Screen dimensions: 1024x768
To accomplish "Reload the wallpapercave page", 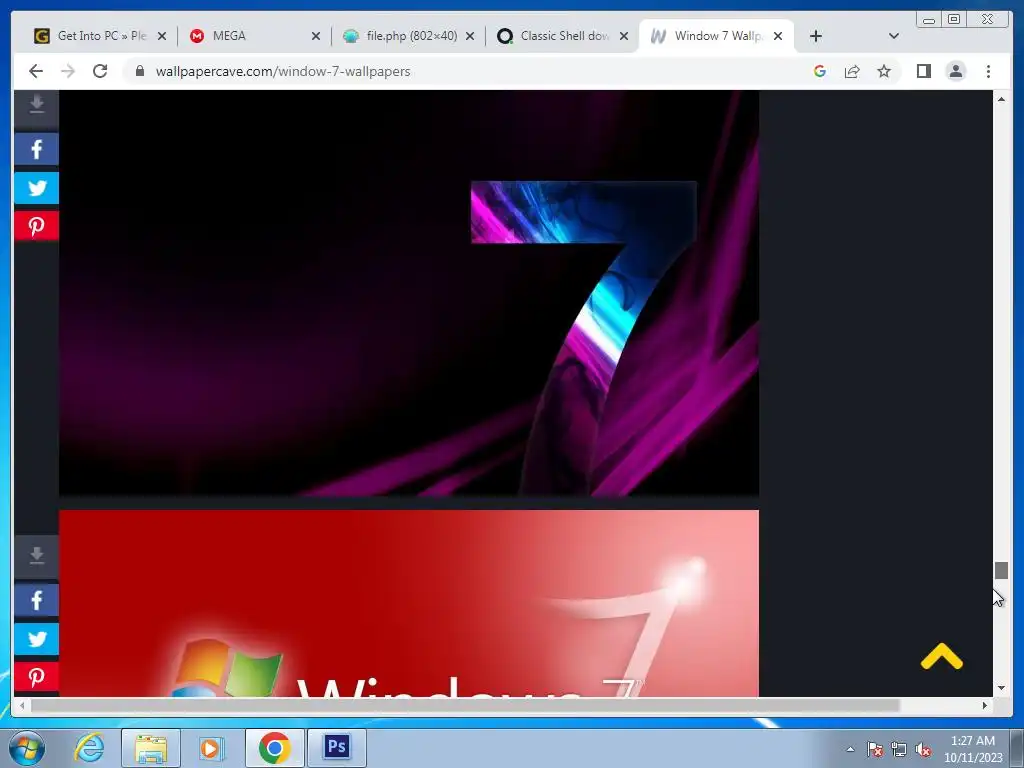I will point(100,71).
